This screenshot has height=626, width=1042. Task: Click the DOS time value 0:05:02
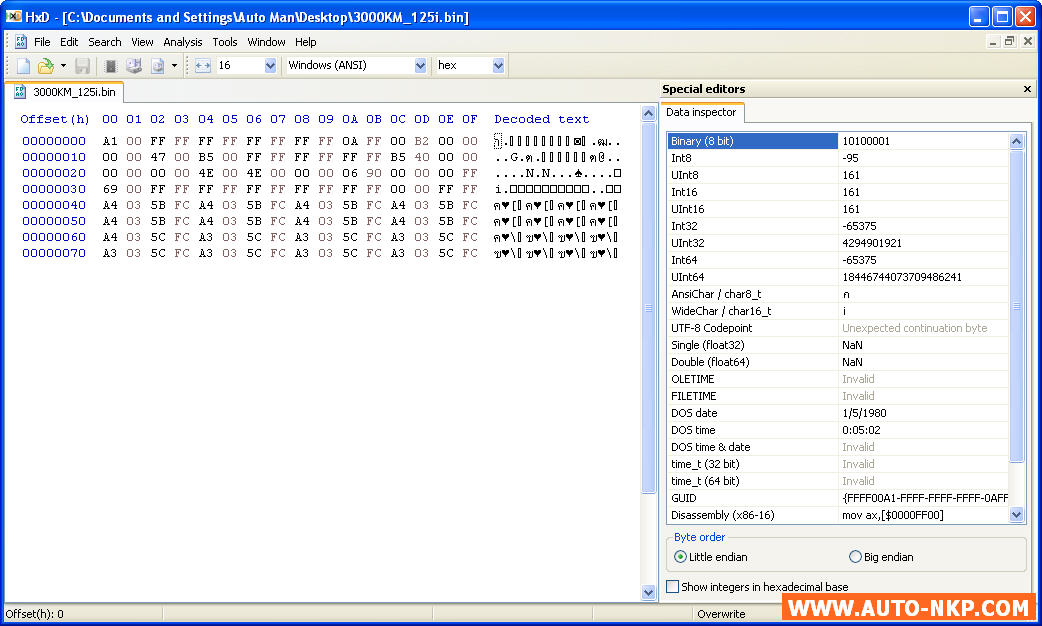pyautogui.click(x=861, y=430)
